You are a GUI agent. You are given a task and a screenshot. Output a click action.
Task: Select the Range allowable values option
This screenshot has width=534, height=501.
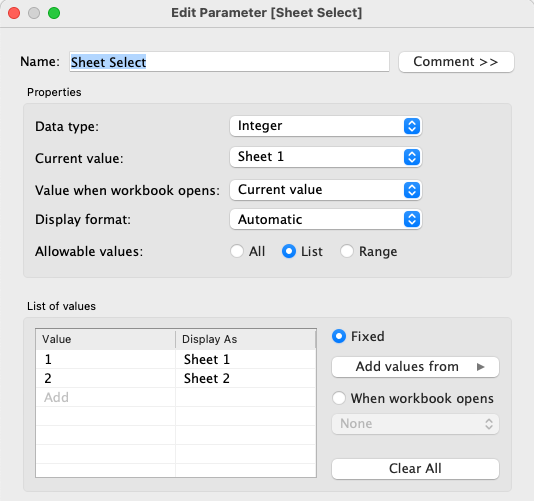tap(369, 251)
